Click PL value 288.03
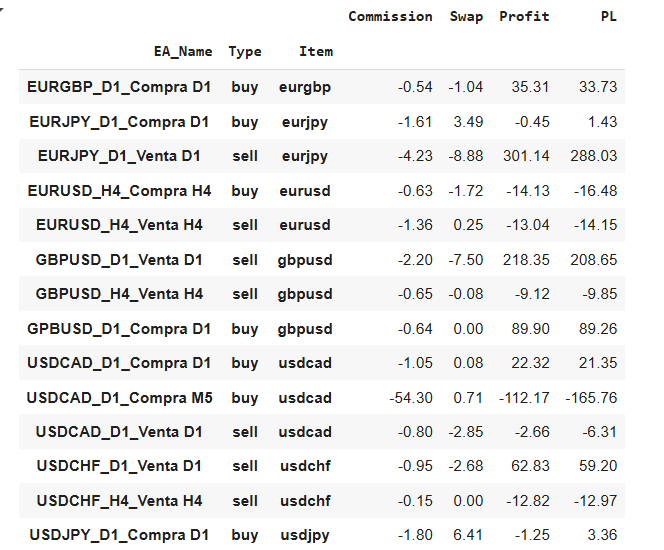This screenshot has height=550, width=664. coord(594,156)
